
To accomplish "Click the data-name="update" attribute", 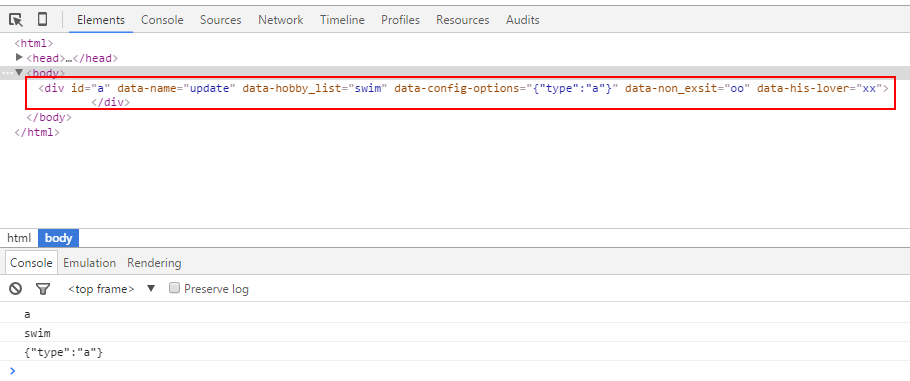I will [x=176, y=88].
